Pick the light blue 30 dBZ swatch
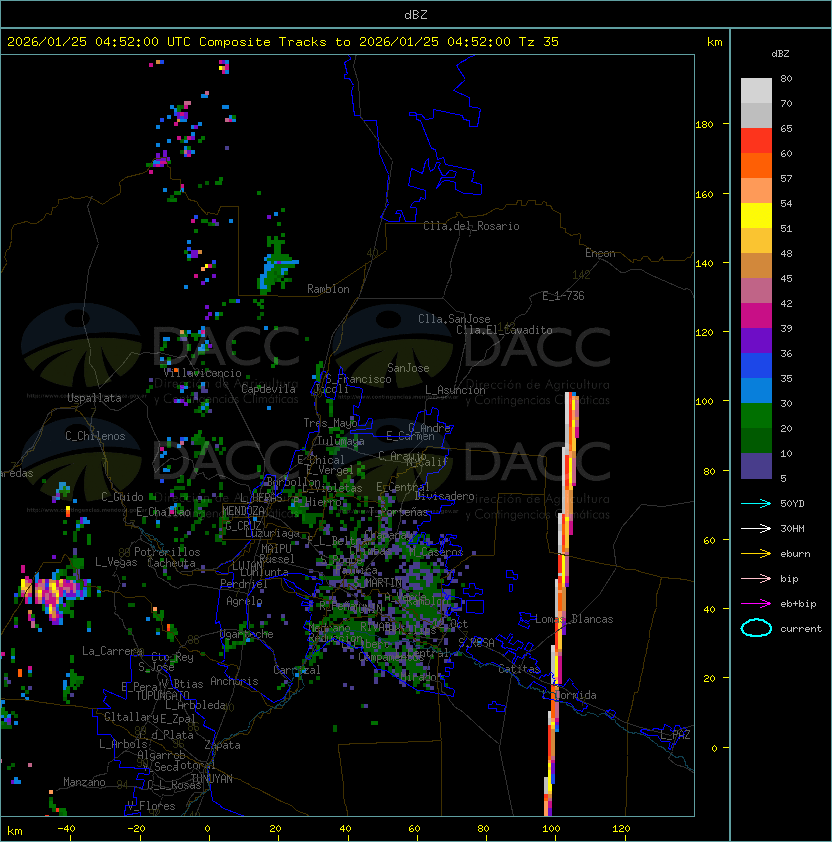The height and width of the screenshot is (842, 832). coord(756,390)
